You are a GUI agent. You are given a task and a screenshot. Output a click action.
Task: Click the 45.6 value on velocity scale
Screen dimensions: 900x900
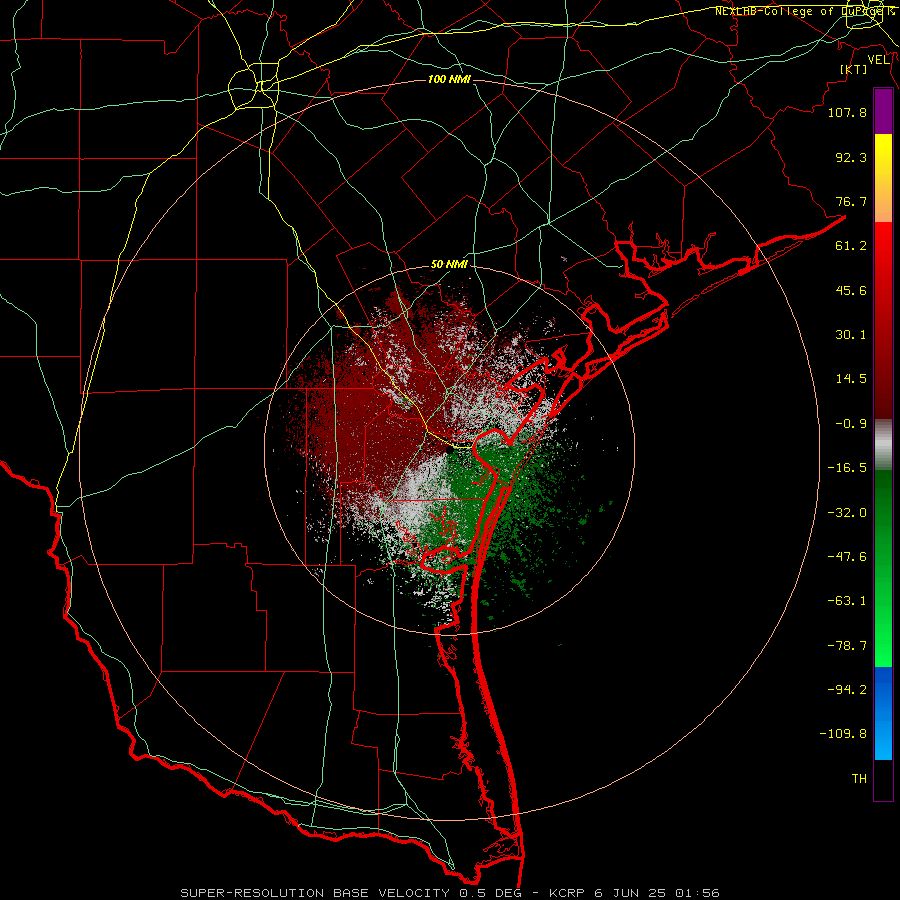851,290
